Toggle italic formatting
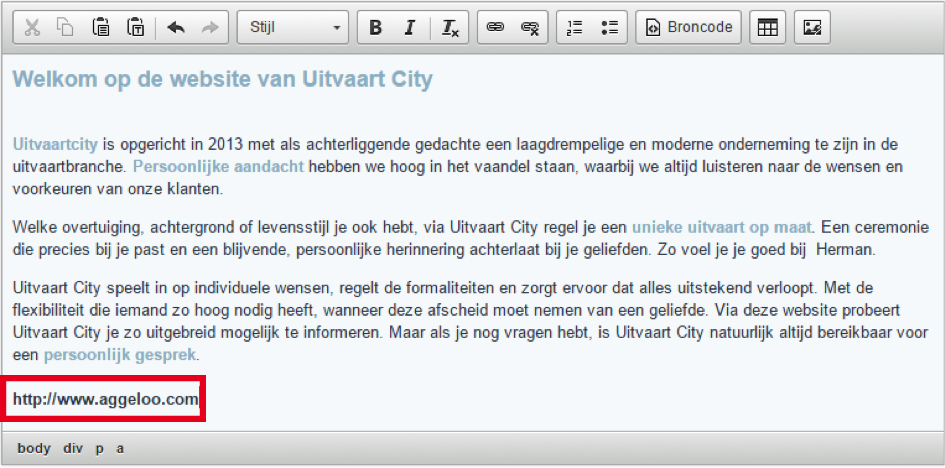This screenshot has width=945, height=468. click(410, 28)
